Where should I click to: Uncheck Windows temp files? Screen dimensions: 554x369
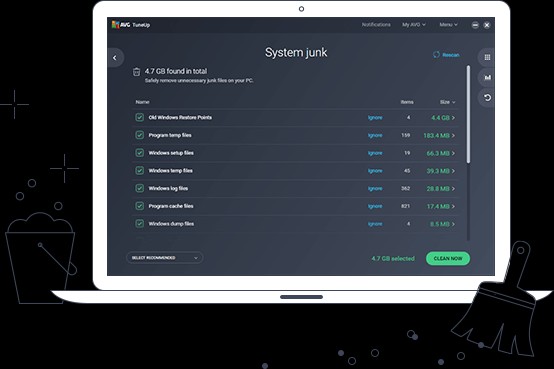point(140,170)
